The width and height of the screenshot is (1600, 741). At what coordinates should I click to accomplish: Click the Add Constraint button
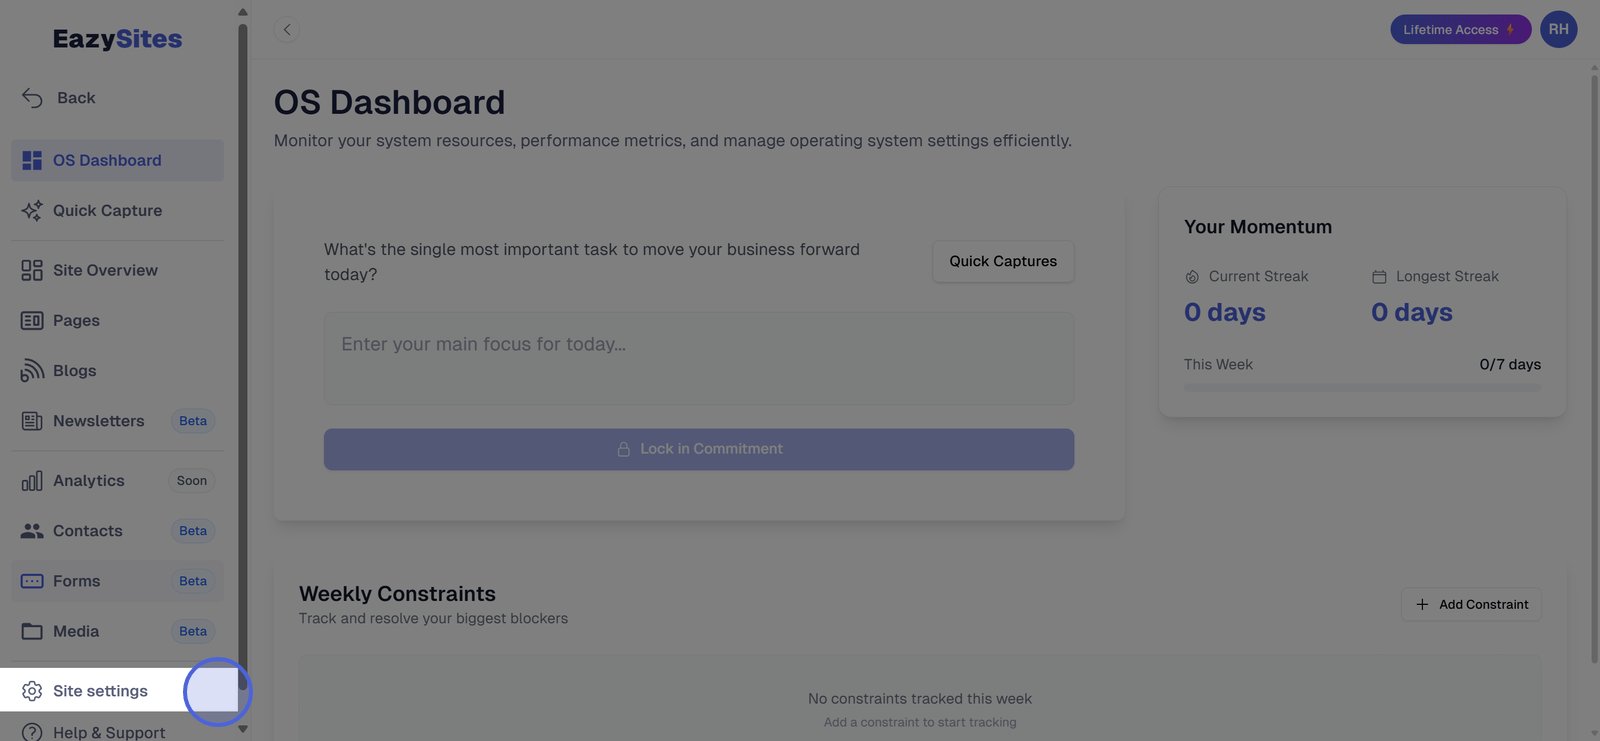click(x=1471, y=604)
